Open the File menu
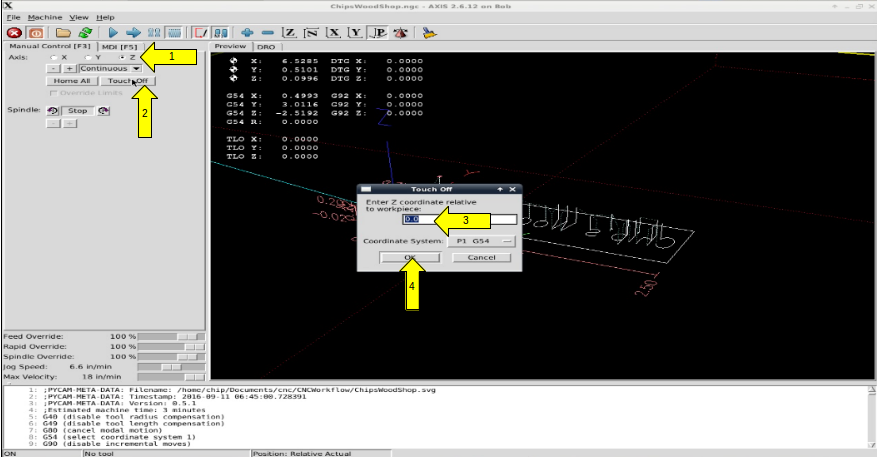877x457 pixels. 13,17
